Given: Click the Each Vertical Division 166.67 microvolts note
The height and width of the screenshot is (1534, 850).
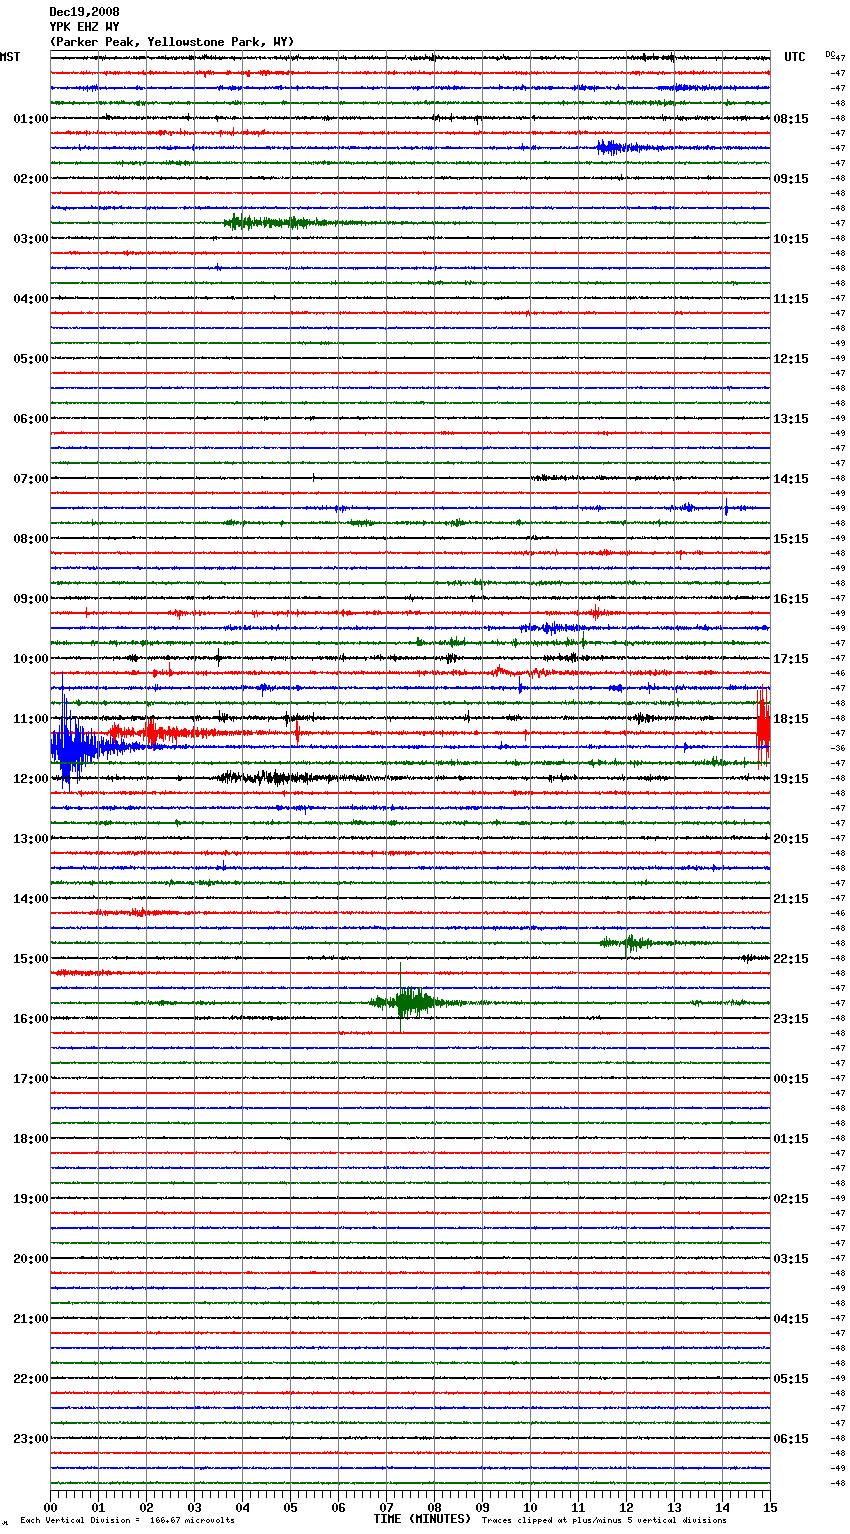Looking at the screenshot, I should tap(127, 1521).
